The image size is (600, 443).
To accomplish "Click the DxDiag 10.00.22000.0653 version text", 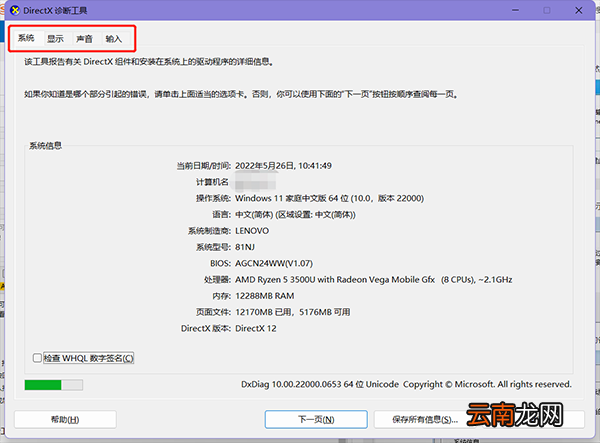I will pyautogui.click(x=406, y=384).
